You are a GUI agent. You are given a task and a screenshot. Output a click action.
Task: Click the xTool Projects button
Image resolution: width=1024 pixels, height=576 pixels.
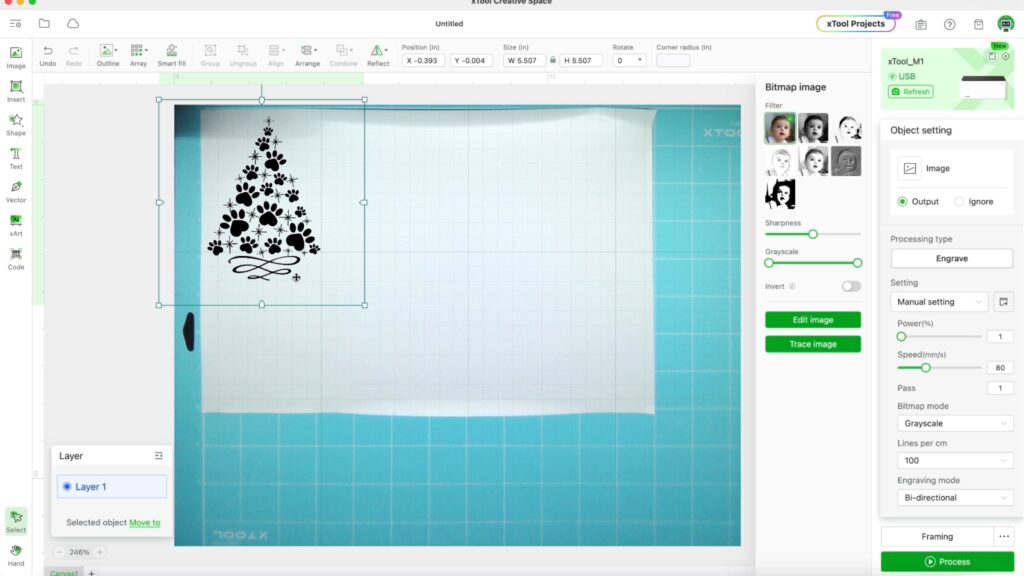coord(856,24)
